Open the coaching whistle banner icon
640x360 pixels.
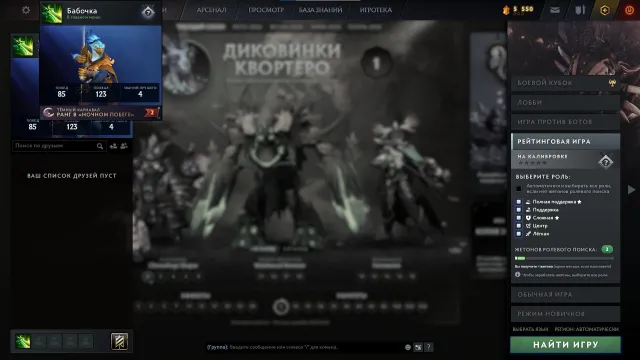(x=119, y=342)
